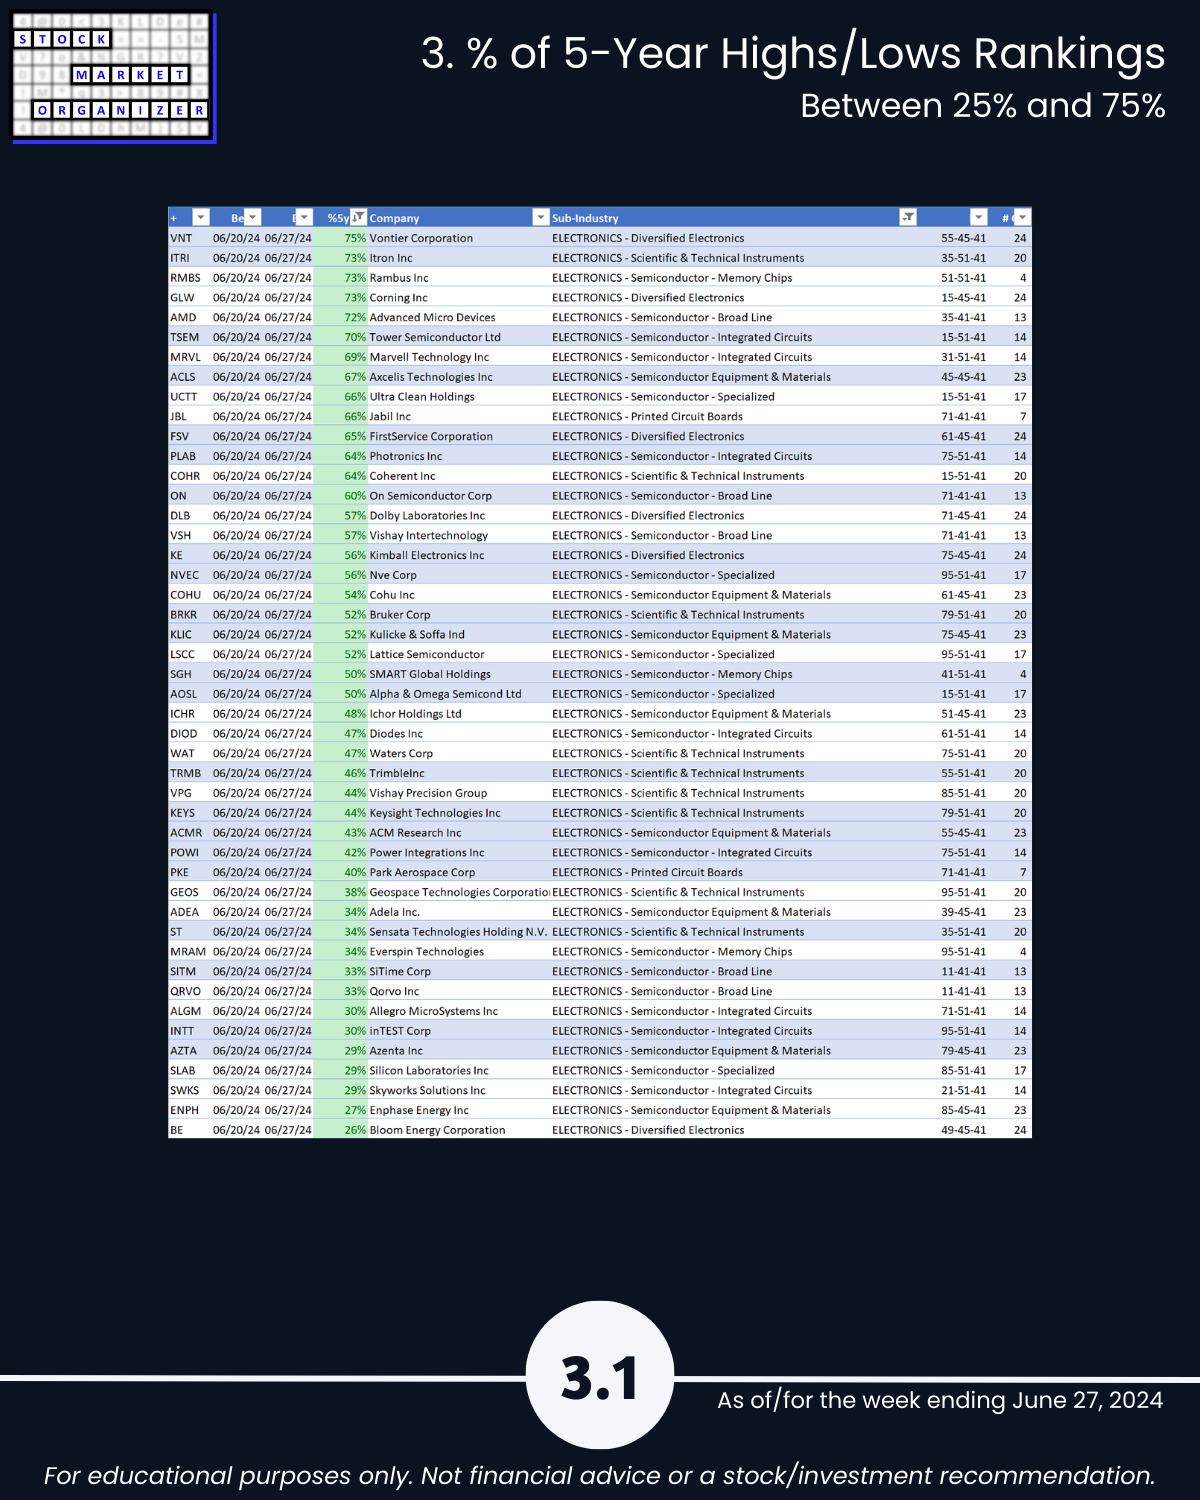1200x1500 pixels.
Task: Select the FirstService Corporation cell
Action: (431, 436)
